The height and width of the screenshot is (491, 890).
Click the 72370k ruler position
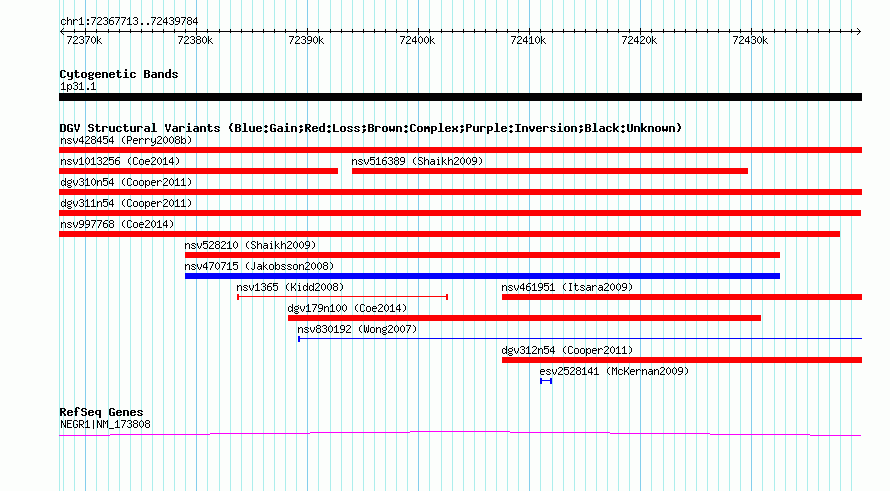[84, 40]
